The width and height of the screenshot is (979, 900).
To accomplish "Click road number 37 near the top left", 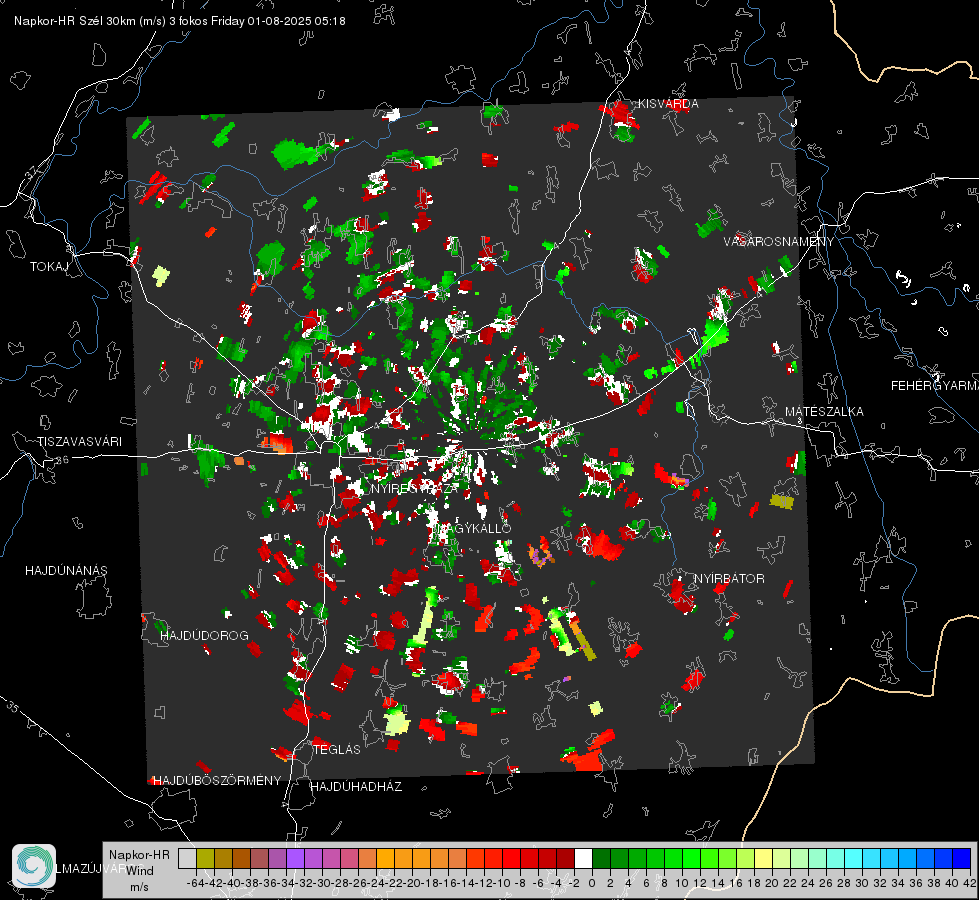I will 31,171.
